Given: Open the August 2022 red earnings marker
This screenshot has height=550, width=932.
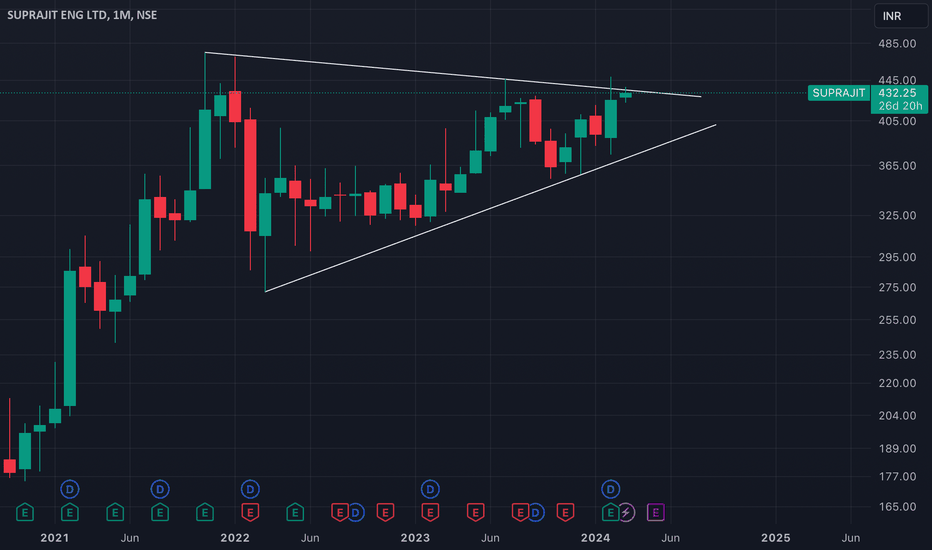Looking at the screenshot, I should (339, 512).
